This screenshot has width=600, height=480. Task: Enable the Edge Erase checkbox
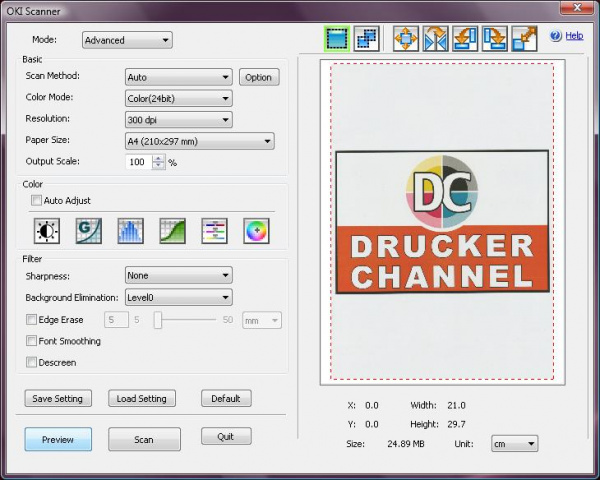[31, 319]
